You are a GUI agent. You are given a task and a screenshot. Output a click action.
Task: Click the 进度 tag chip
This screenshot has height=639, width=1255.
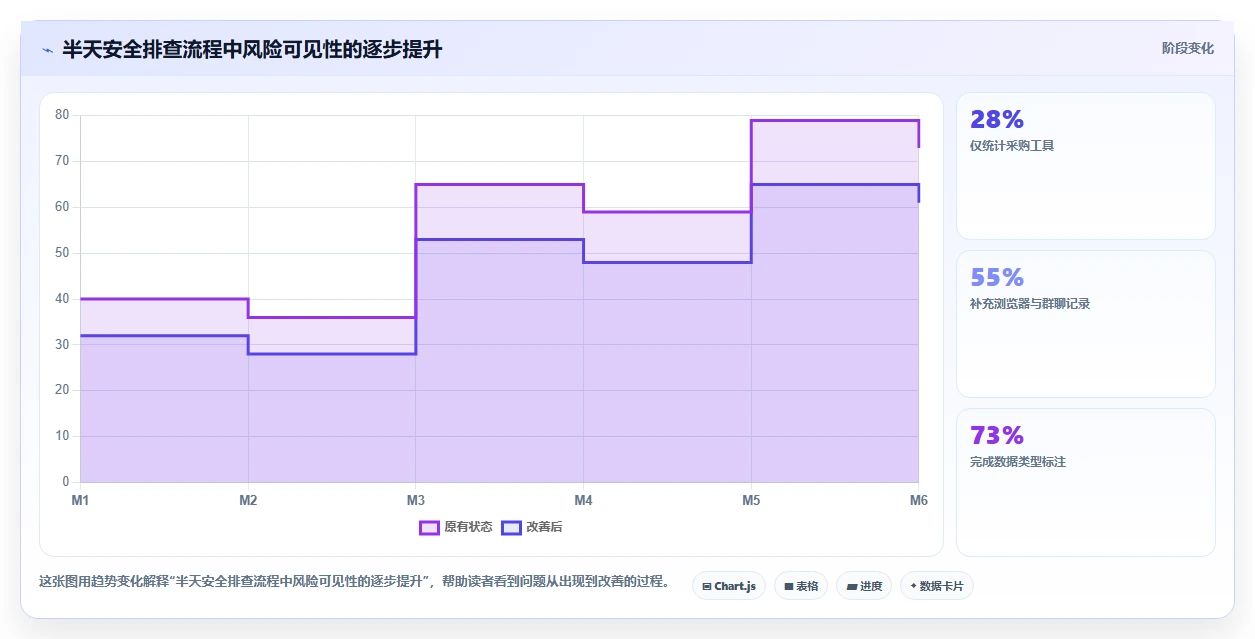point(864,586)
